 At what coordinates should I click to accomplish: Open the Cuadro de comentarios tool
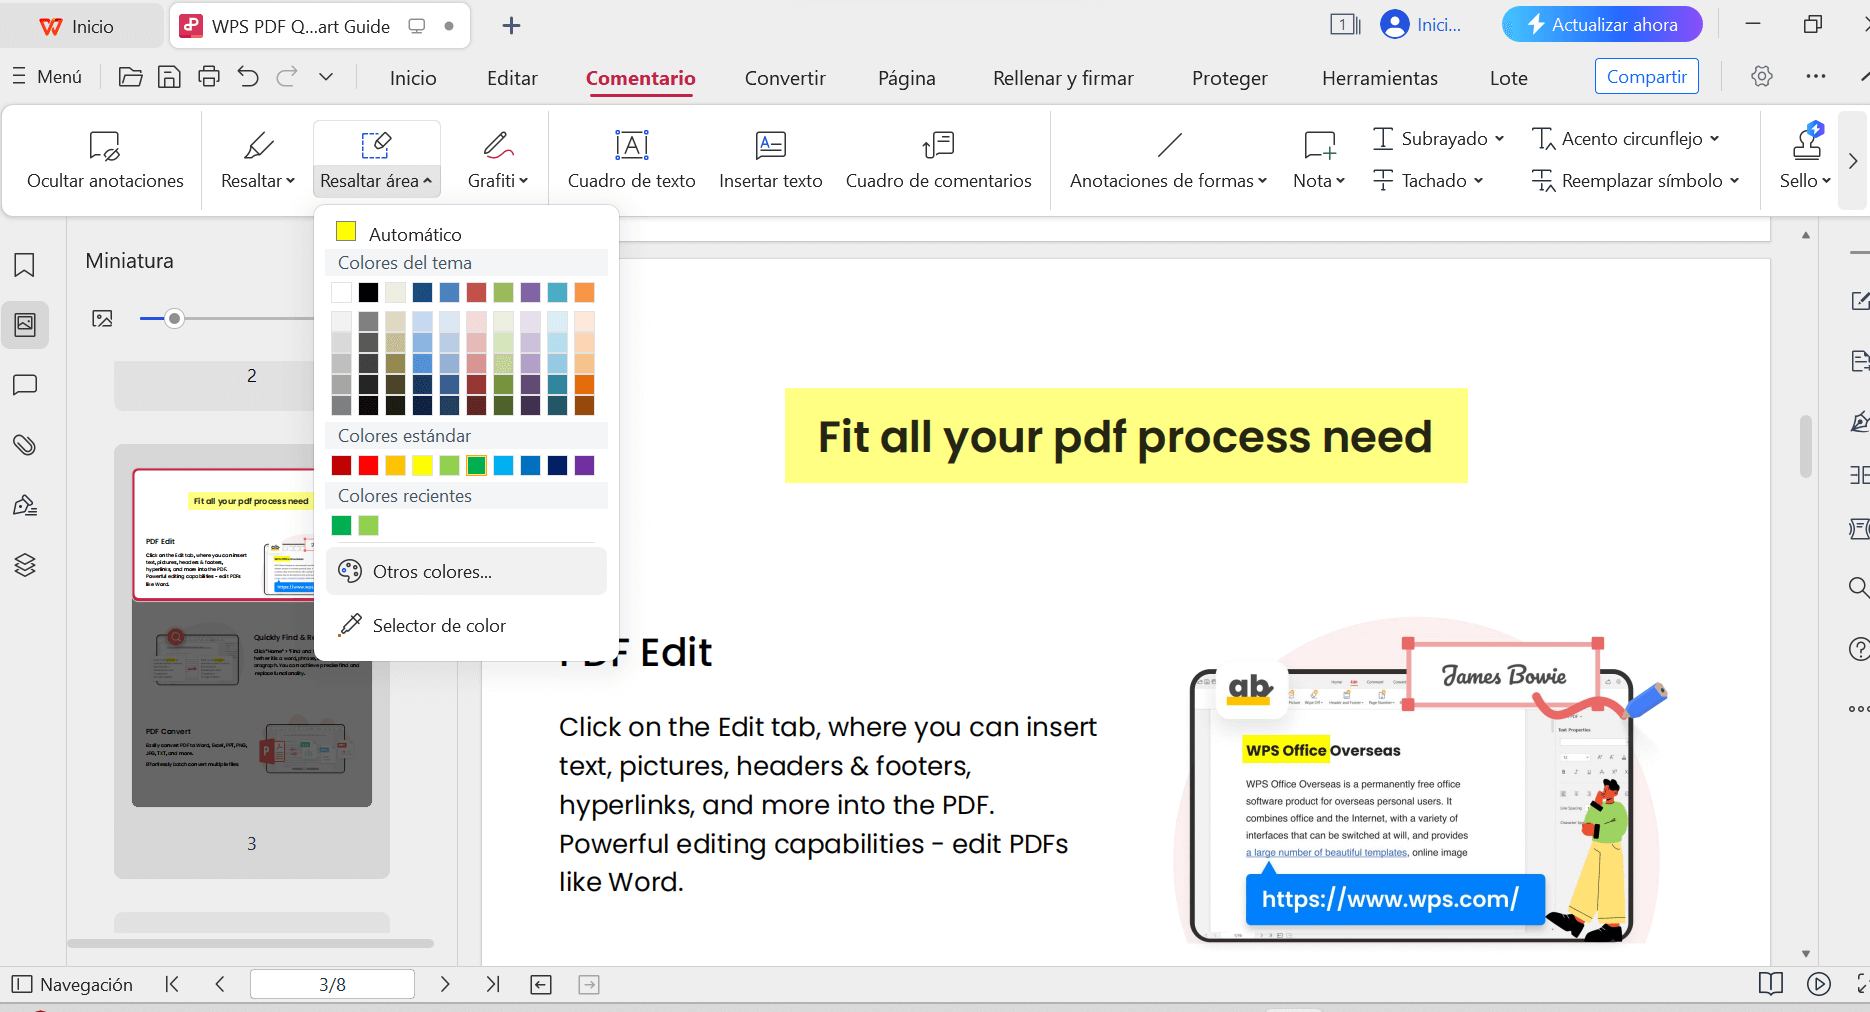[x=938, y=160]
